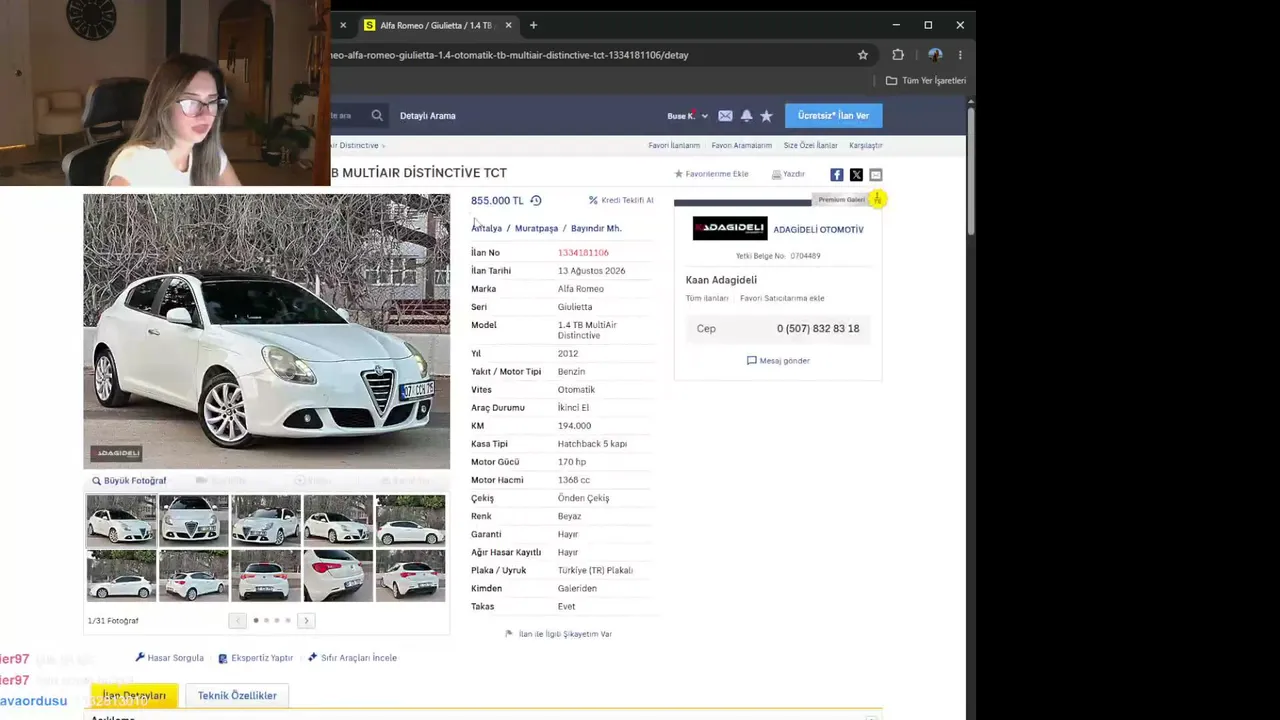Click the Muratpaşa district link
Viewport: 1280px width, 720px height.
click(536, 228)
